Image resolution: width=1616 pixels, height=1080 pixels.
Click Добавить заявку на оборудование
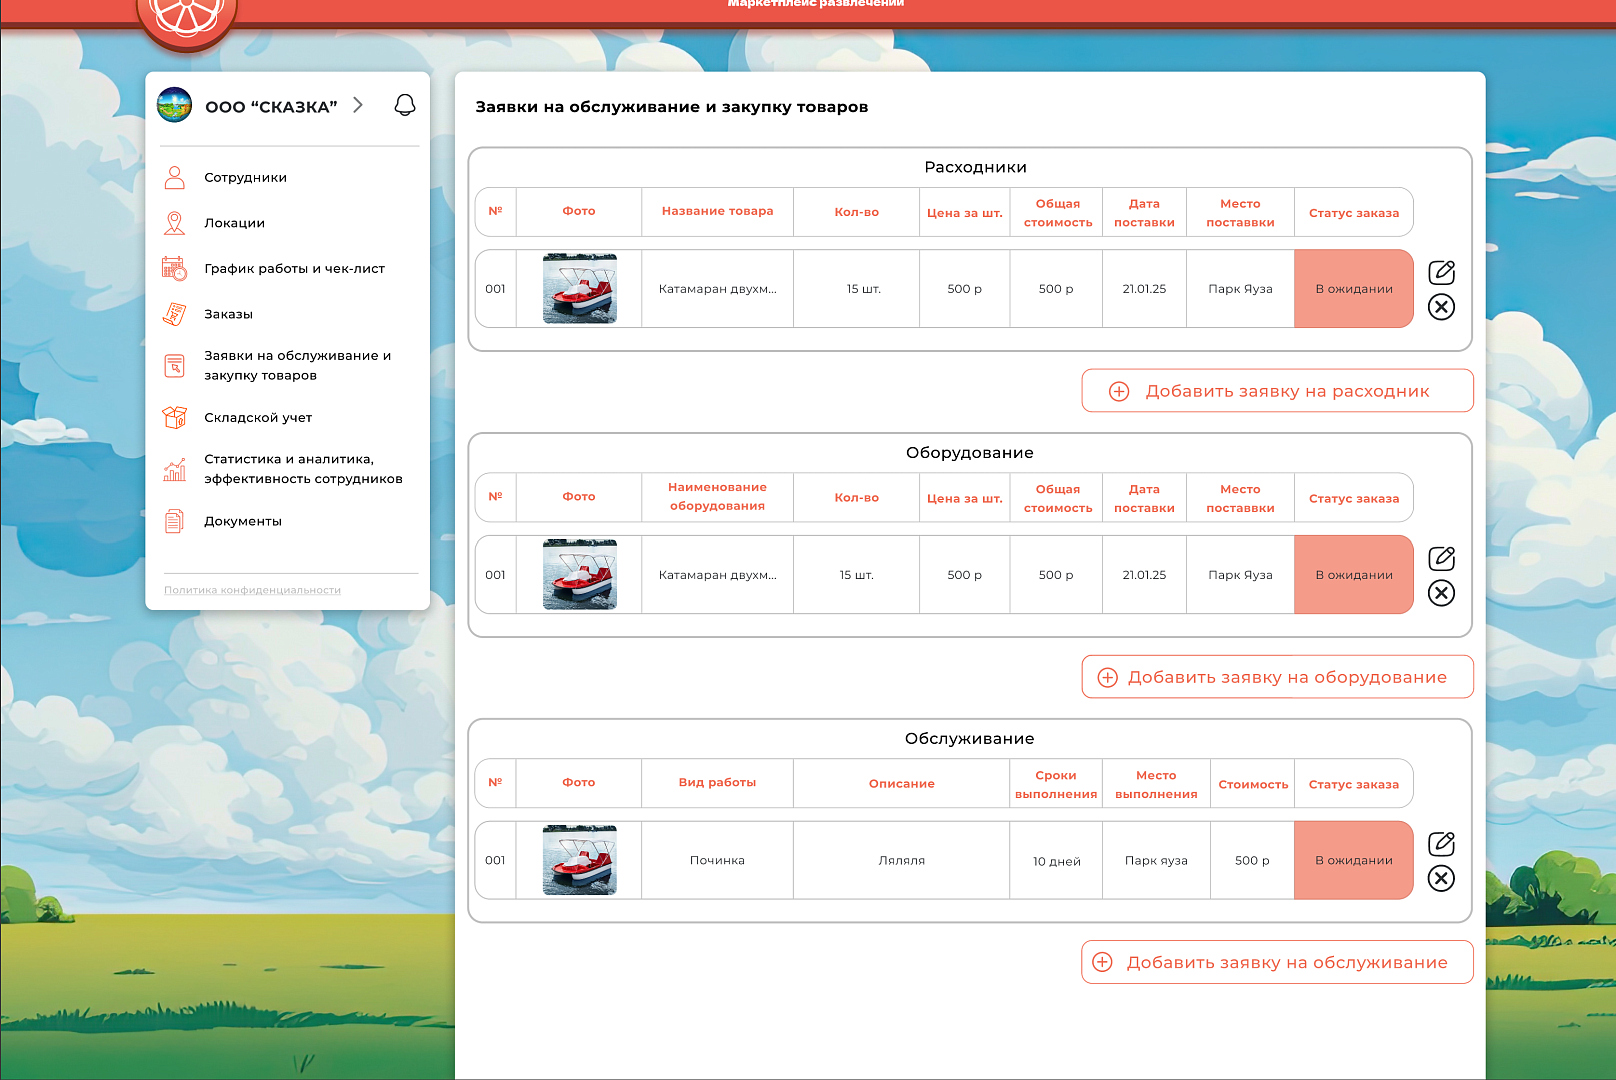coord(1277,677)
